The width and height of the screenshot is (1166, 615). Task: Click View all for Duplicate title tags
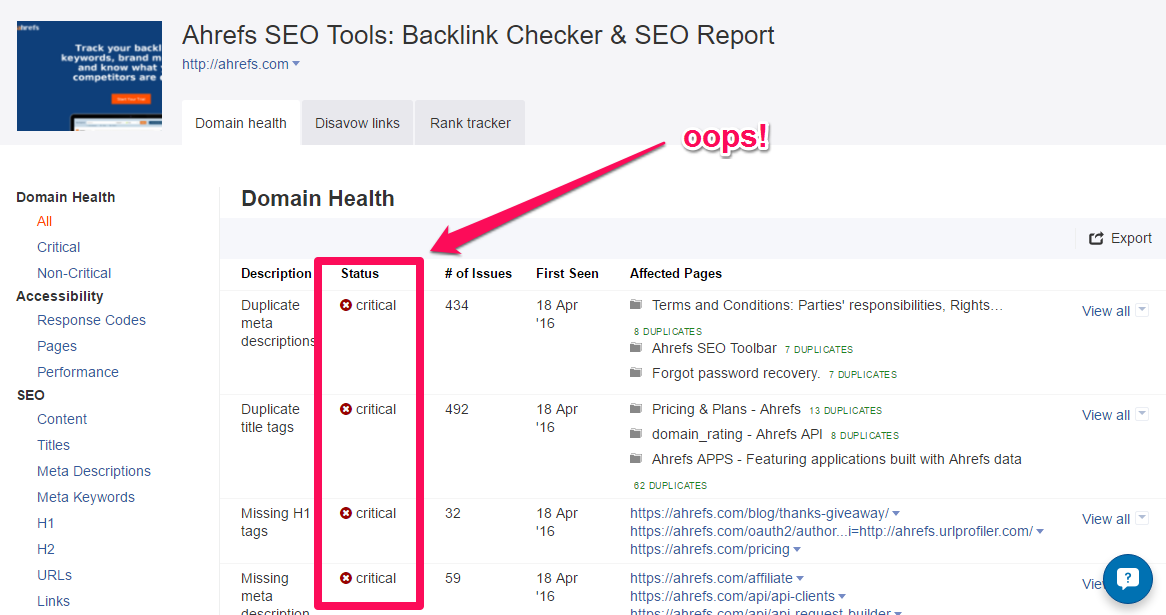tap(1106, 415)
